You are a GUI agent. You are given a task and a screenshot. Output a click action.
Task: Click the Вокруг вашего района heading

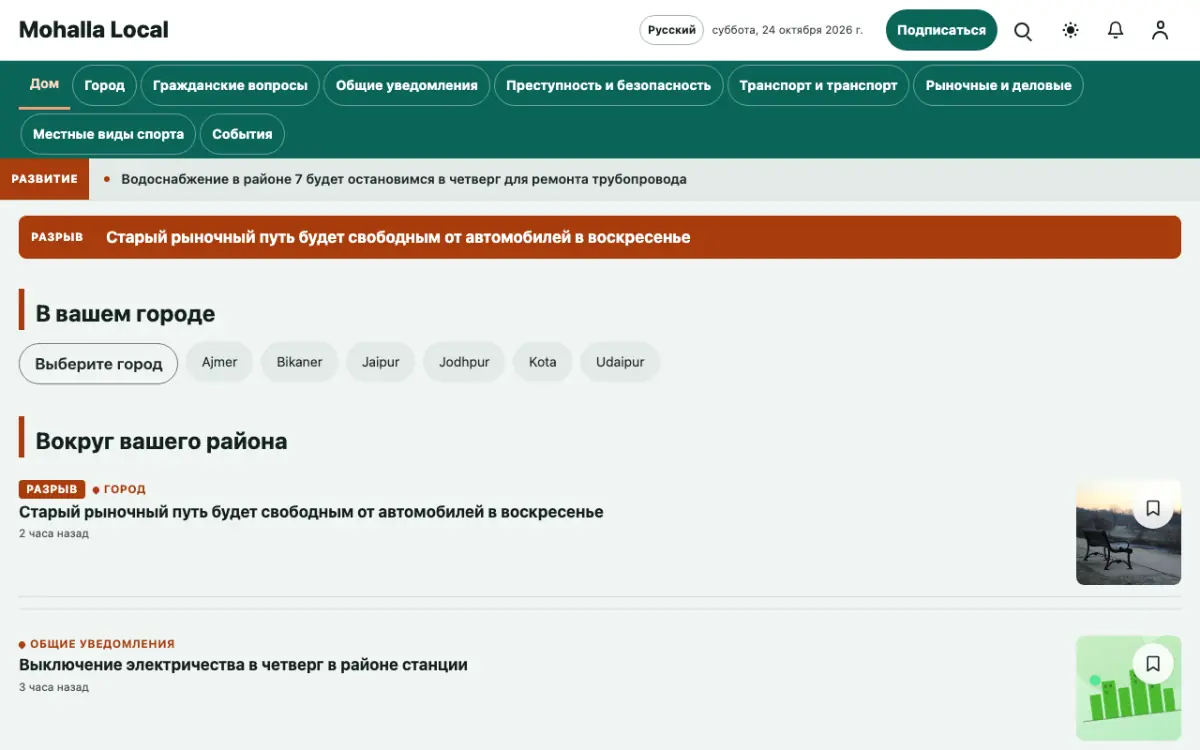point(161,441)
